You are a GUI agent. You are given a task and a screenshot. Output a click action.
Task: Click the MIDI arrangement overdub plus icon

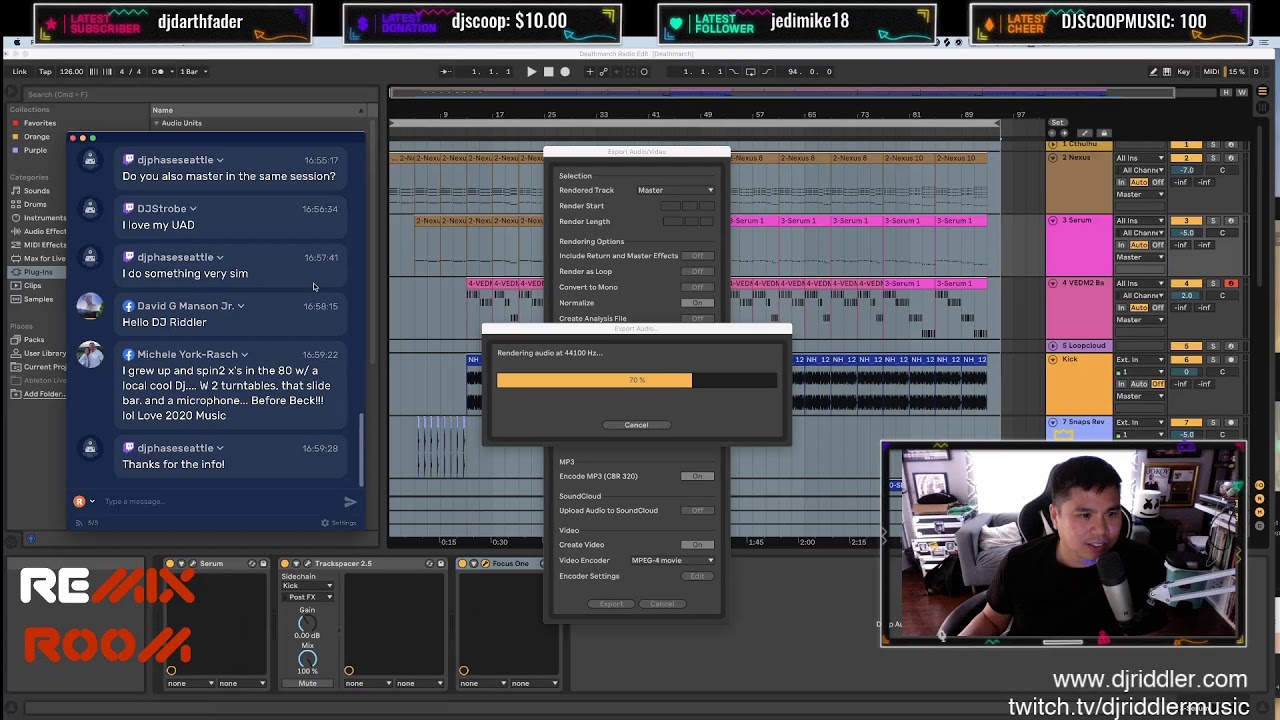[589, 72]
